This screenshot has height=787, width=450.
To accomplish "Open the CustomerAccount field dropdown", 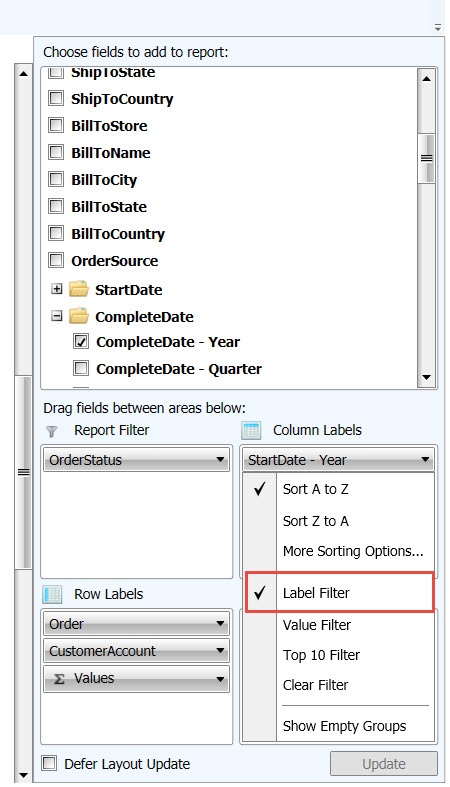I will (x=220, y=651).
